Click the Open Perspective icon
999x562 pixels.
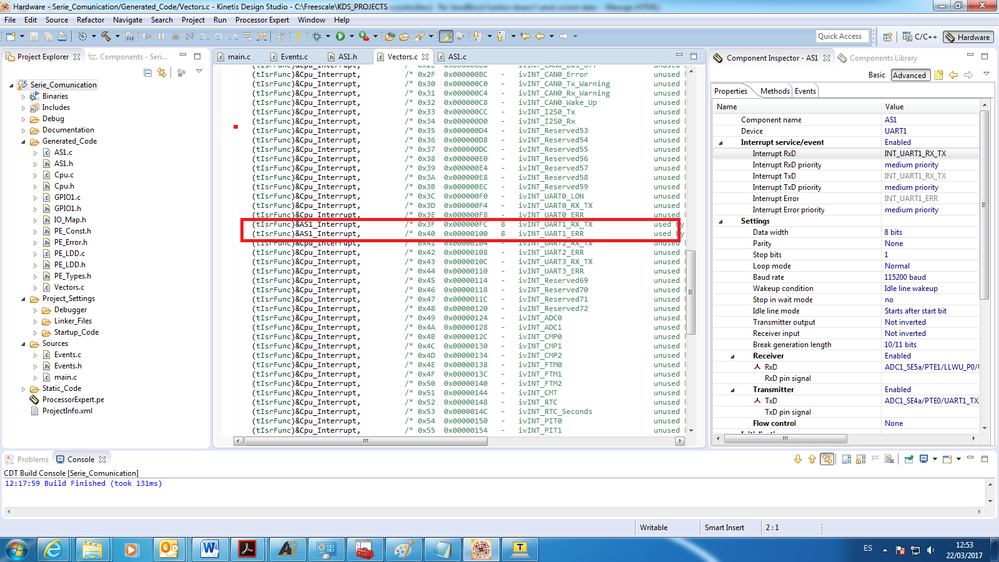point(888,37)
